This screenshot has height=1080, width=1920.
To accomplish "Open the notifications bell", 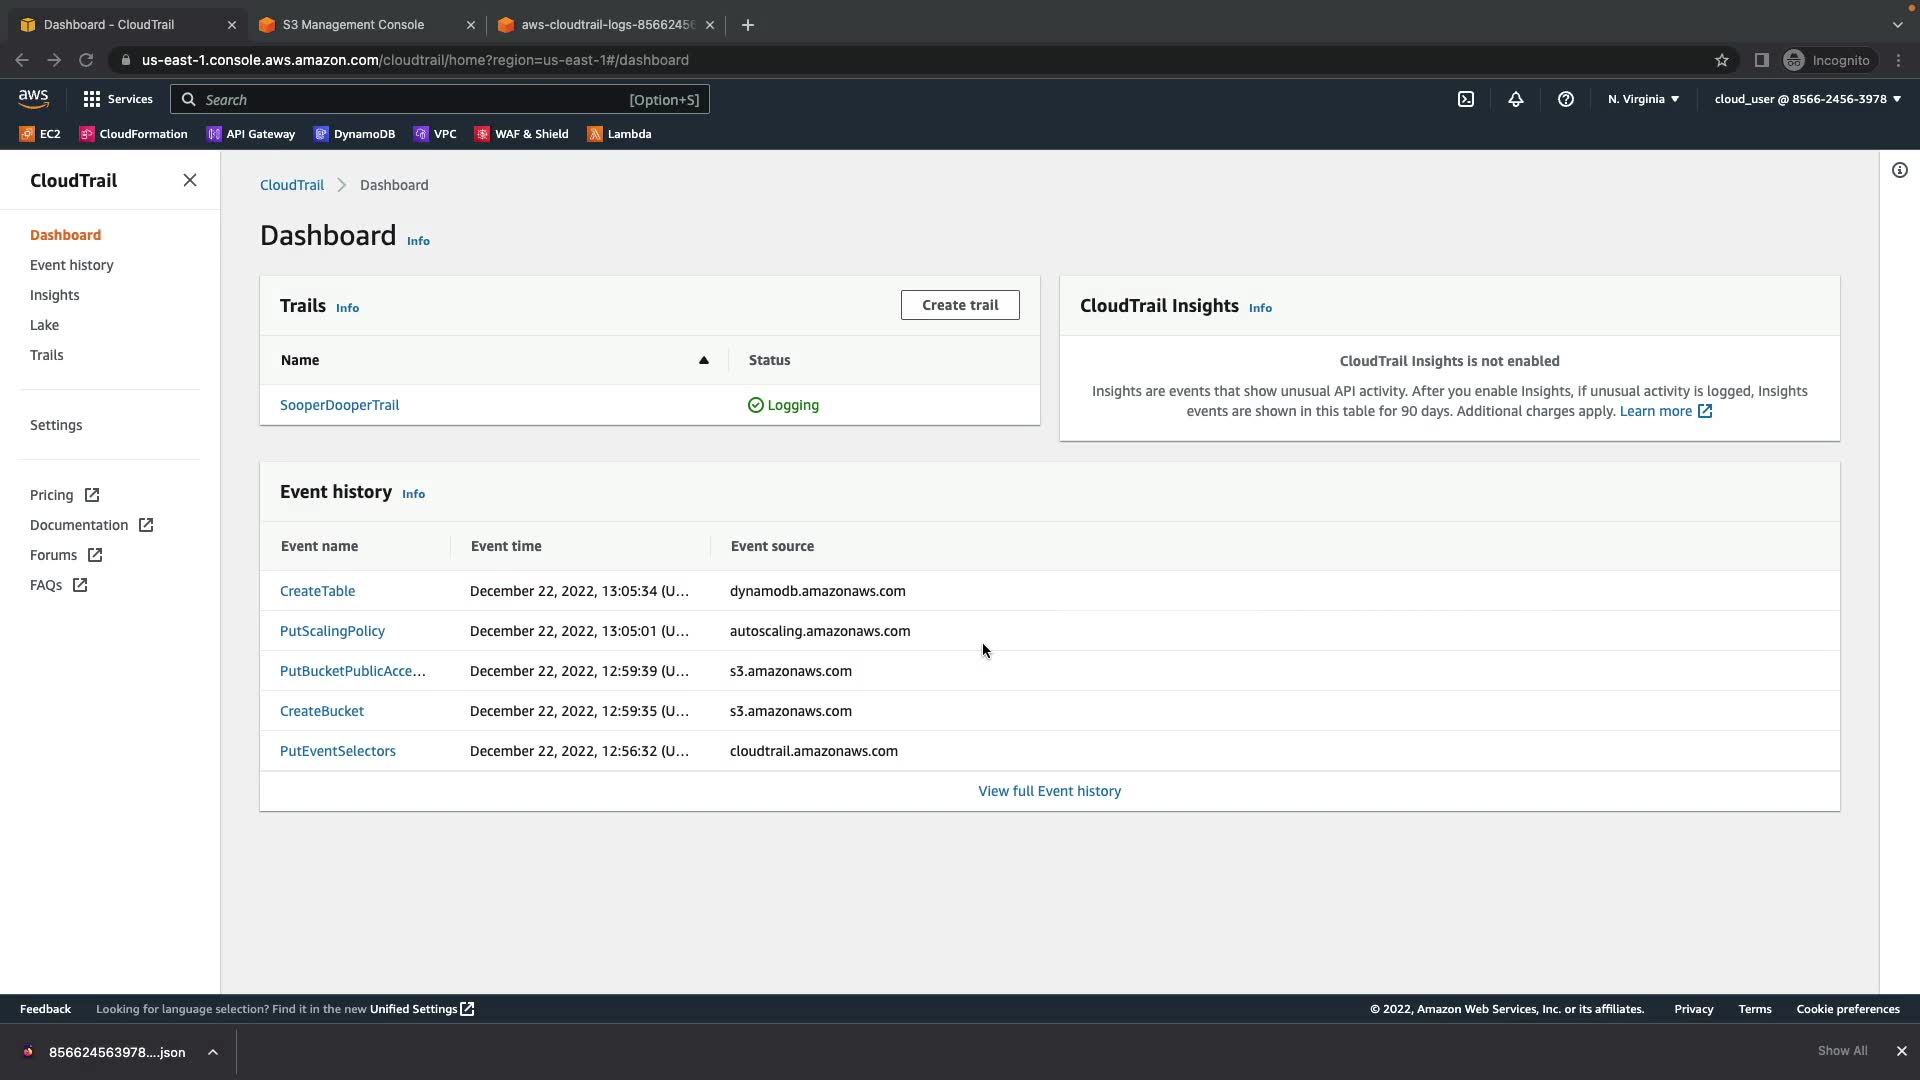I will click(x=1515, y=99).
